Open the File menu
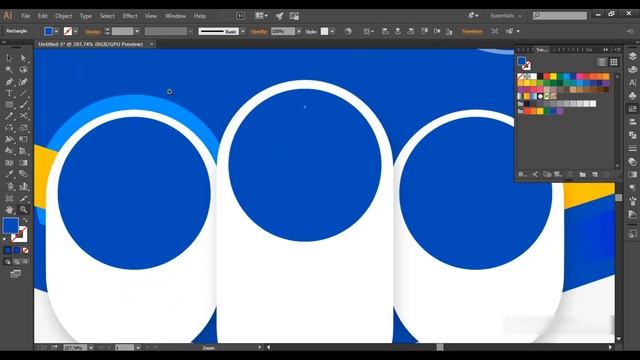The width and height of the screenshot is (640, 360). point(26,16)
